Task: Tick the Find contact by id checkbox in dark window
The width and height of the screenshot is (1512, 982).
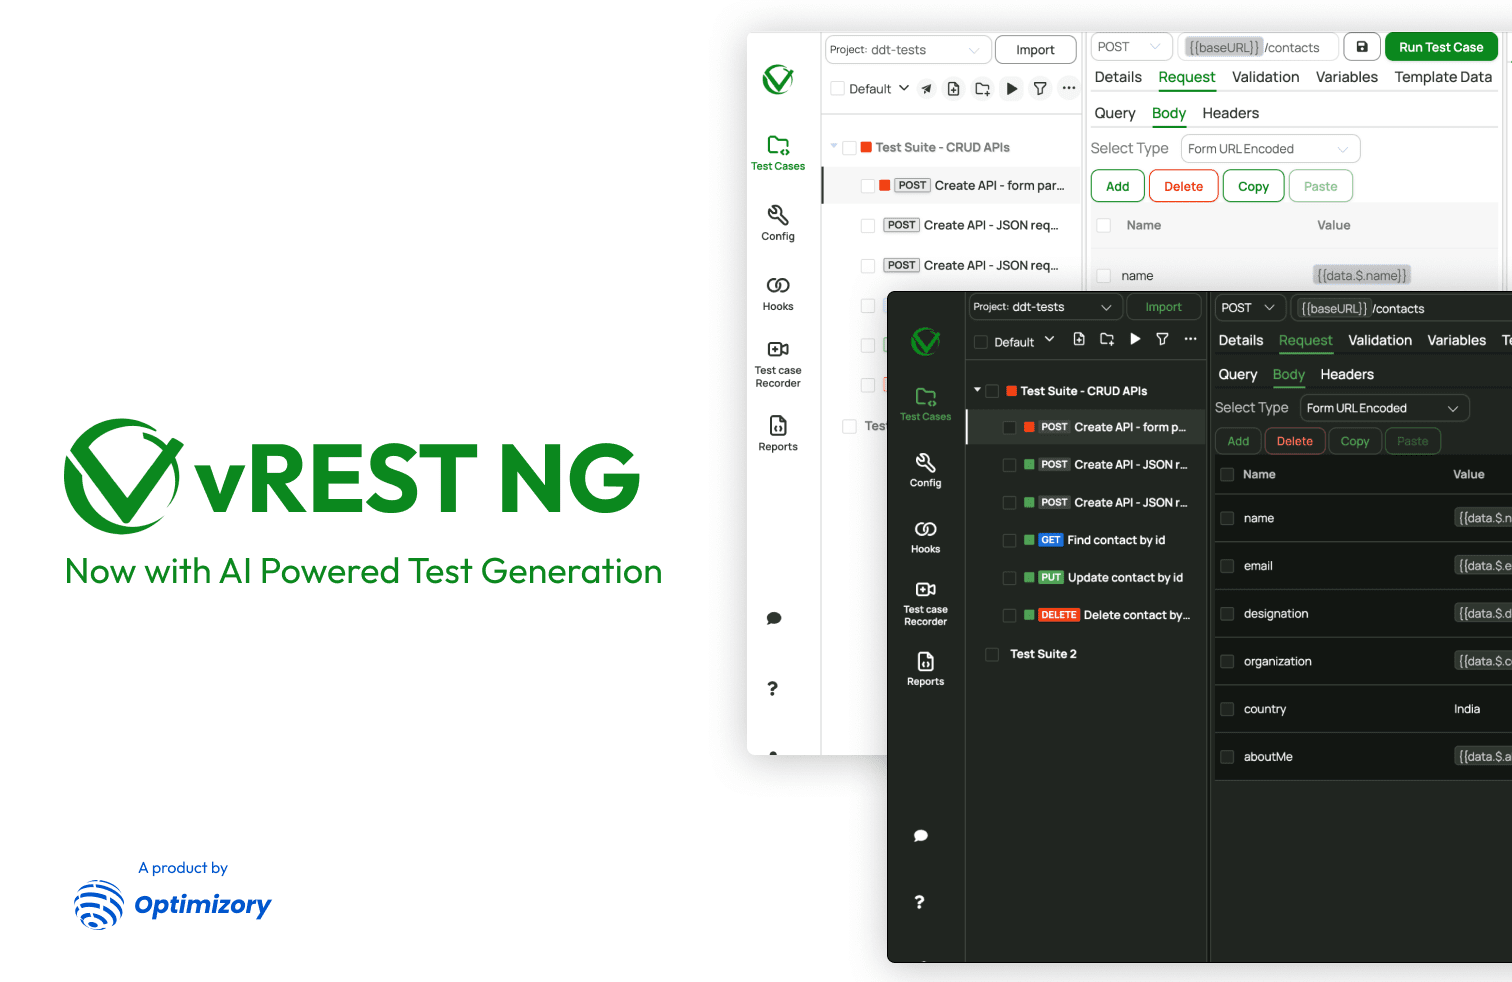Action: 1009,541
